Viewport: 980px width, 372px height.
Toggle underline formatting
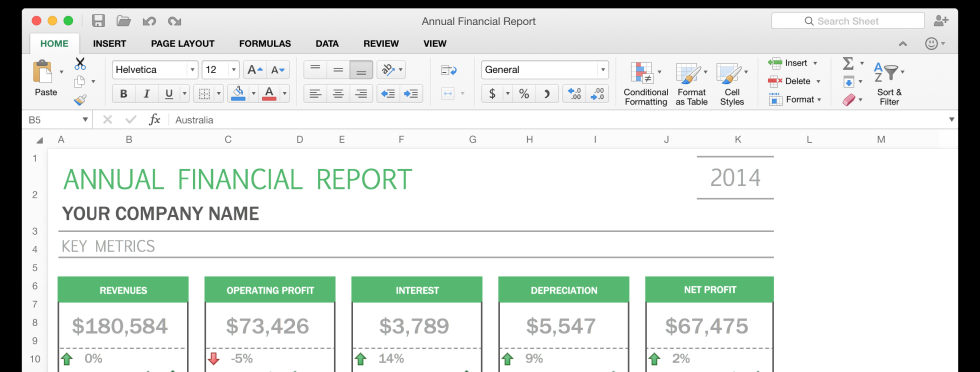169,94
